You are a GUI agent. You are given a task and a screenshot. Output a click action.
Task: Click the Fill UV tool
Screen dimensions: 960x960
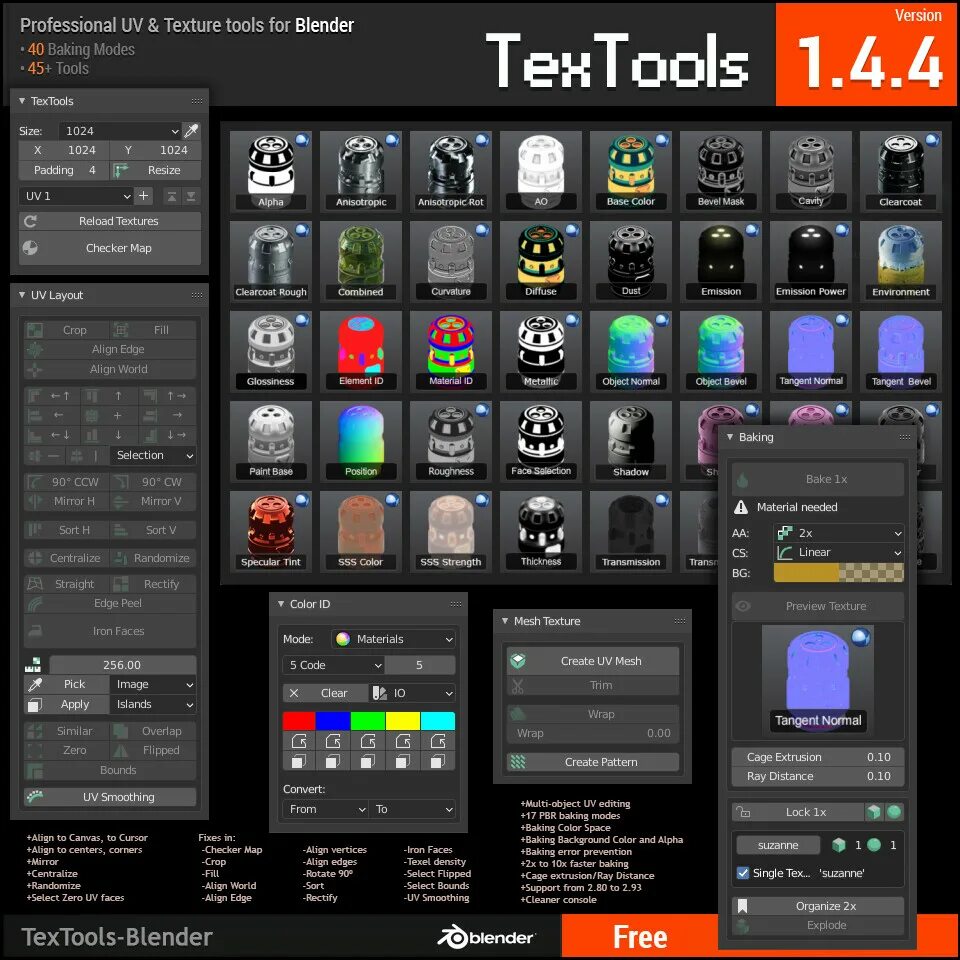pyautogui.click(x=154, y=330)
